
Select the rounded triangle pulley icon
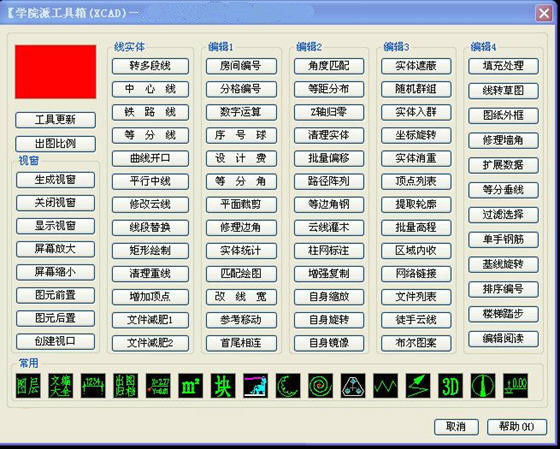point(353,386)
